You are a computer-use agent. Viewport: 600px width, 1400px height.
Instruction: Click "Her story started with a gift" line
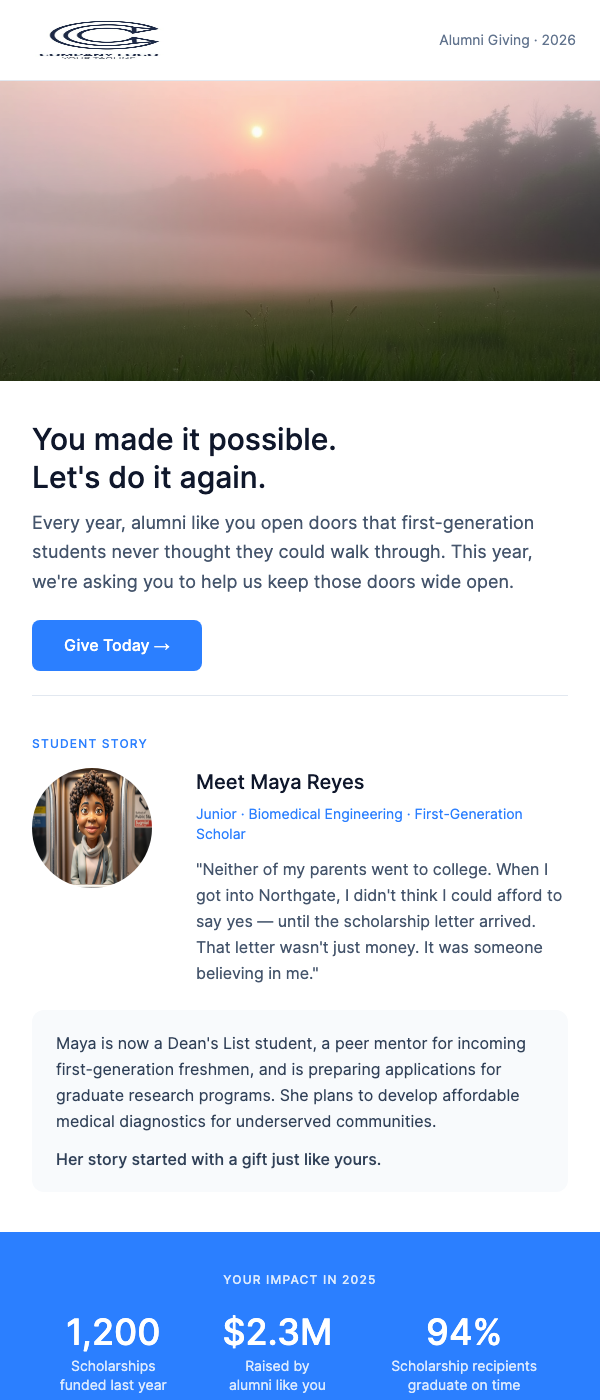coord(219,1160)
